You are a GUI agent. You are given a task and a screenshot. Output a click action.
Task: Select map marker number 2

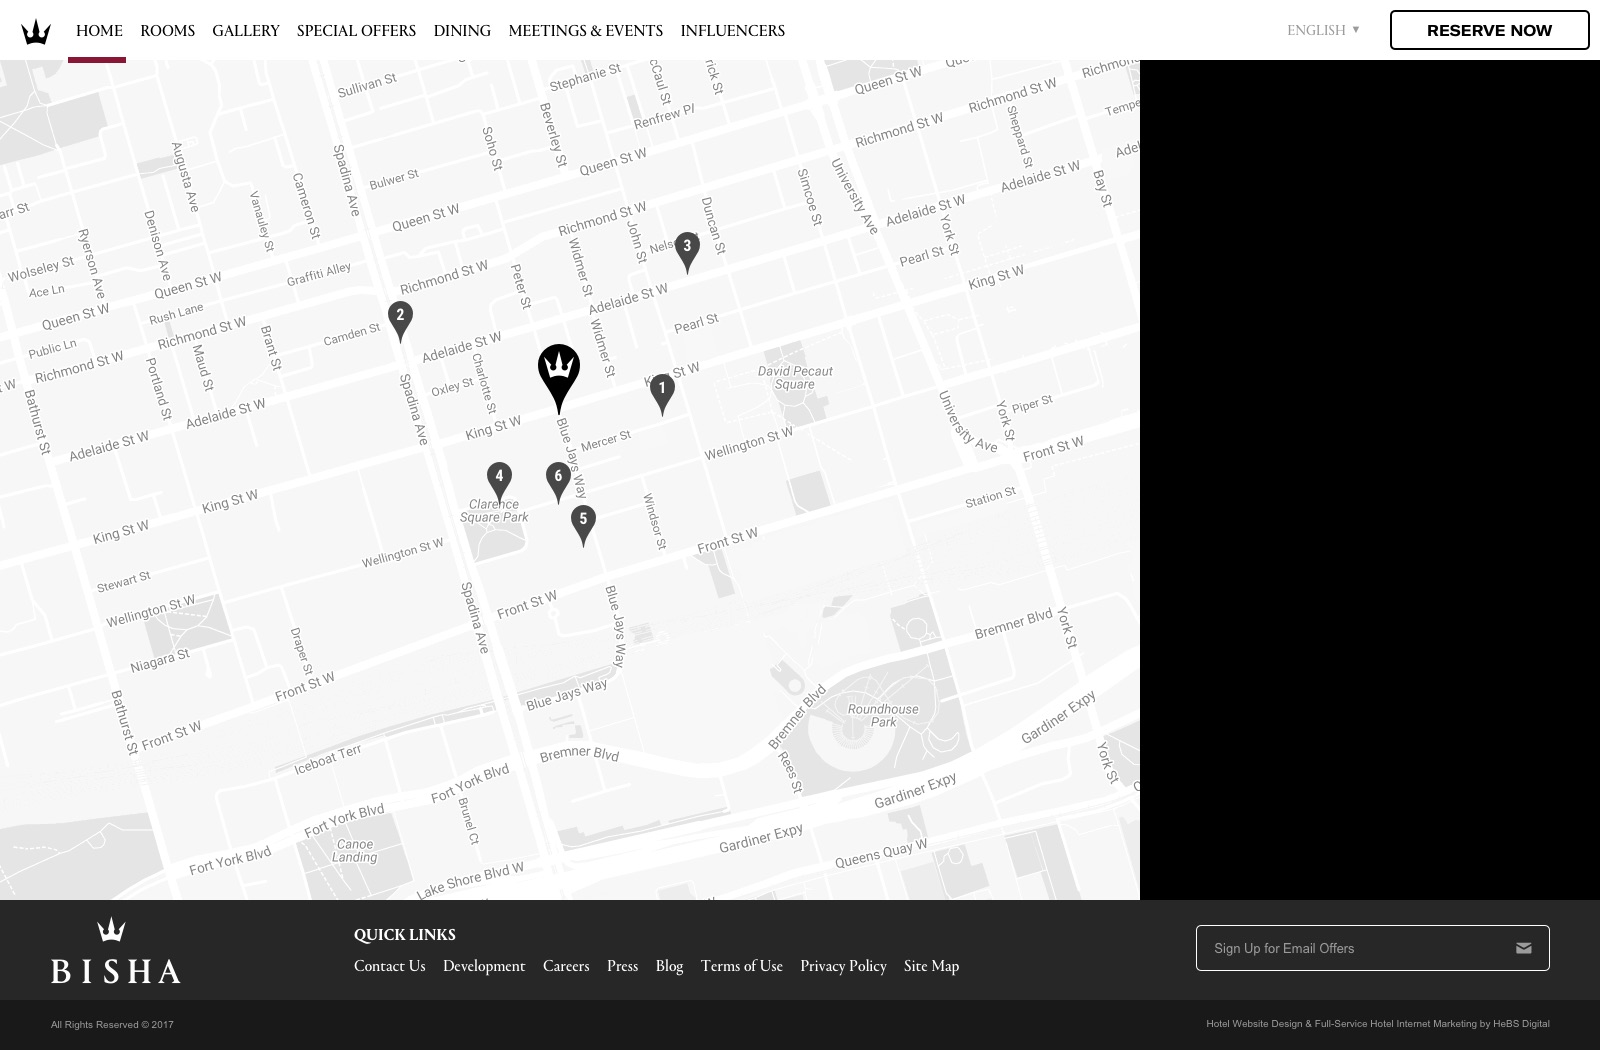(x=400, y=317)
